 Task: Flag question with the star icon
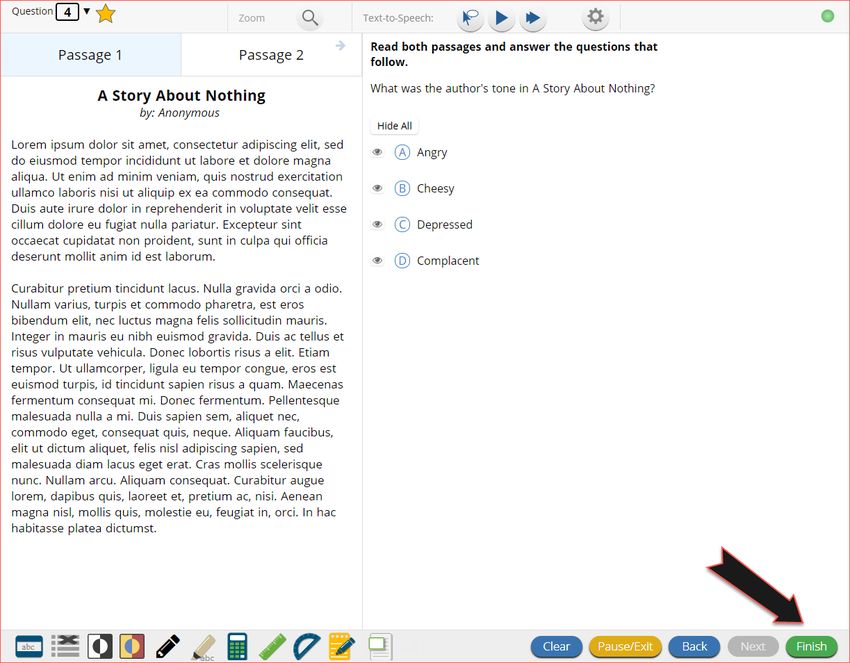pyautogui.click(x=105, y=14)
